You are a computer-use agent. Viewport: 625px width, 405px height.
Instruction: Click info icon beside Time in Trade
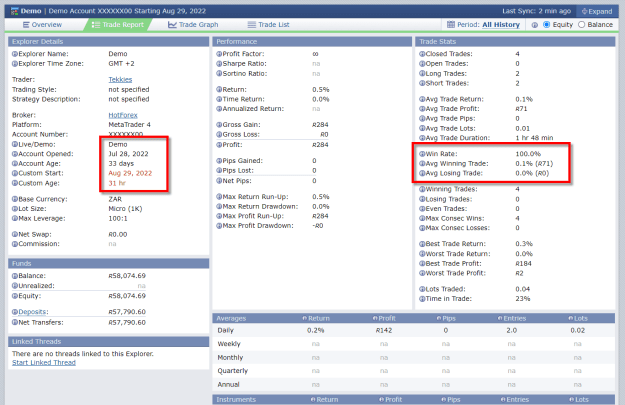[x=422, y=299]
